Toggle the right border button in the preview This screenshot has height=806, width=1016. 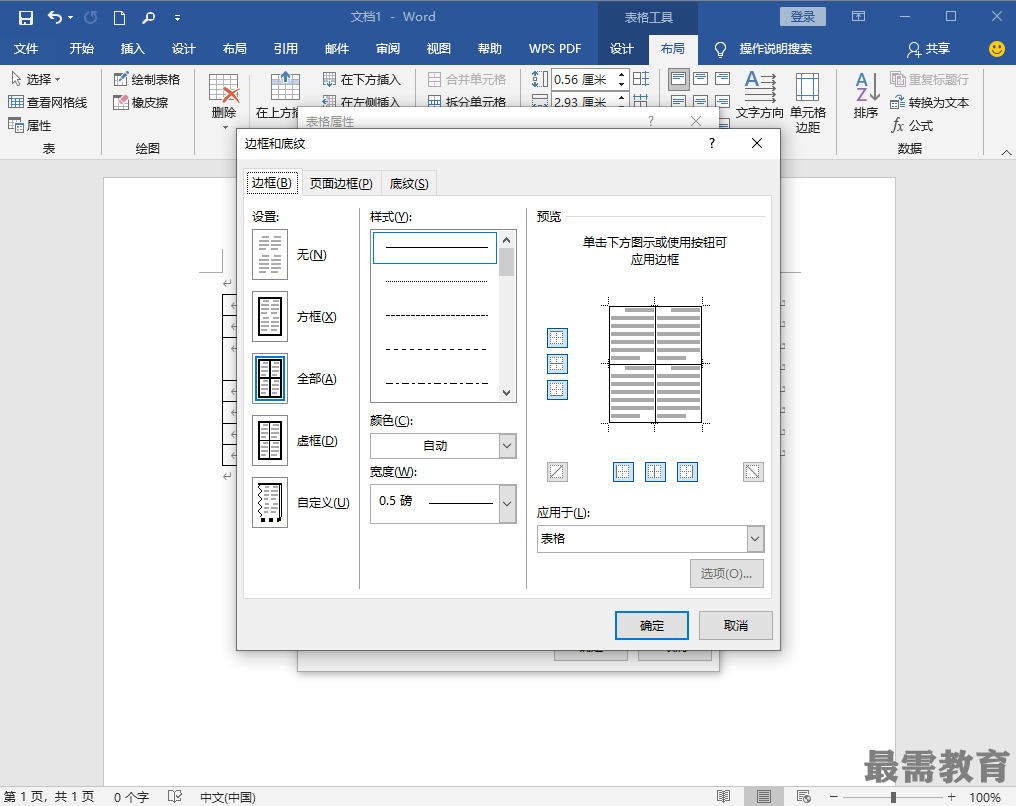pos(687,472)
